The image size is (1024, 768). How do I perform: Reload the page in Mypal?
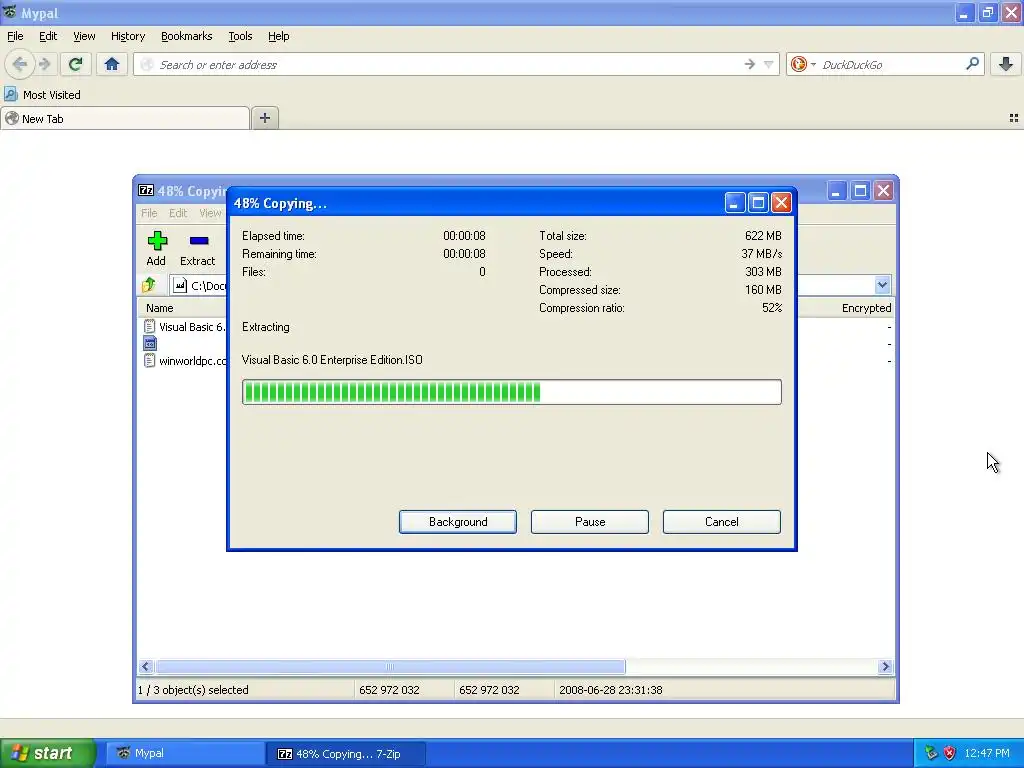click(x=75, y=64)
